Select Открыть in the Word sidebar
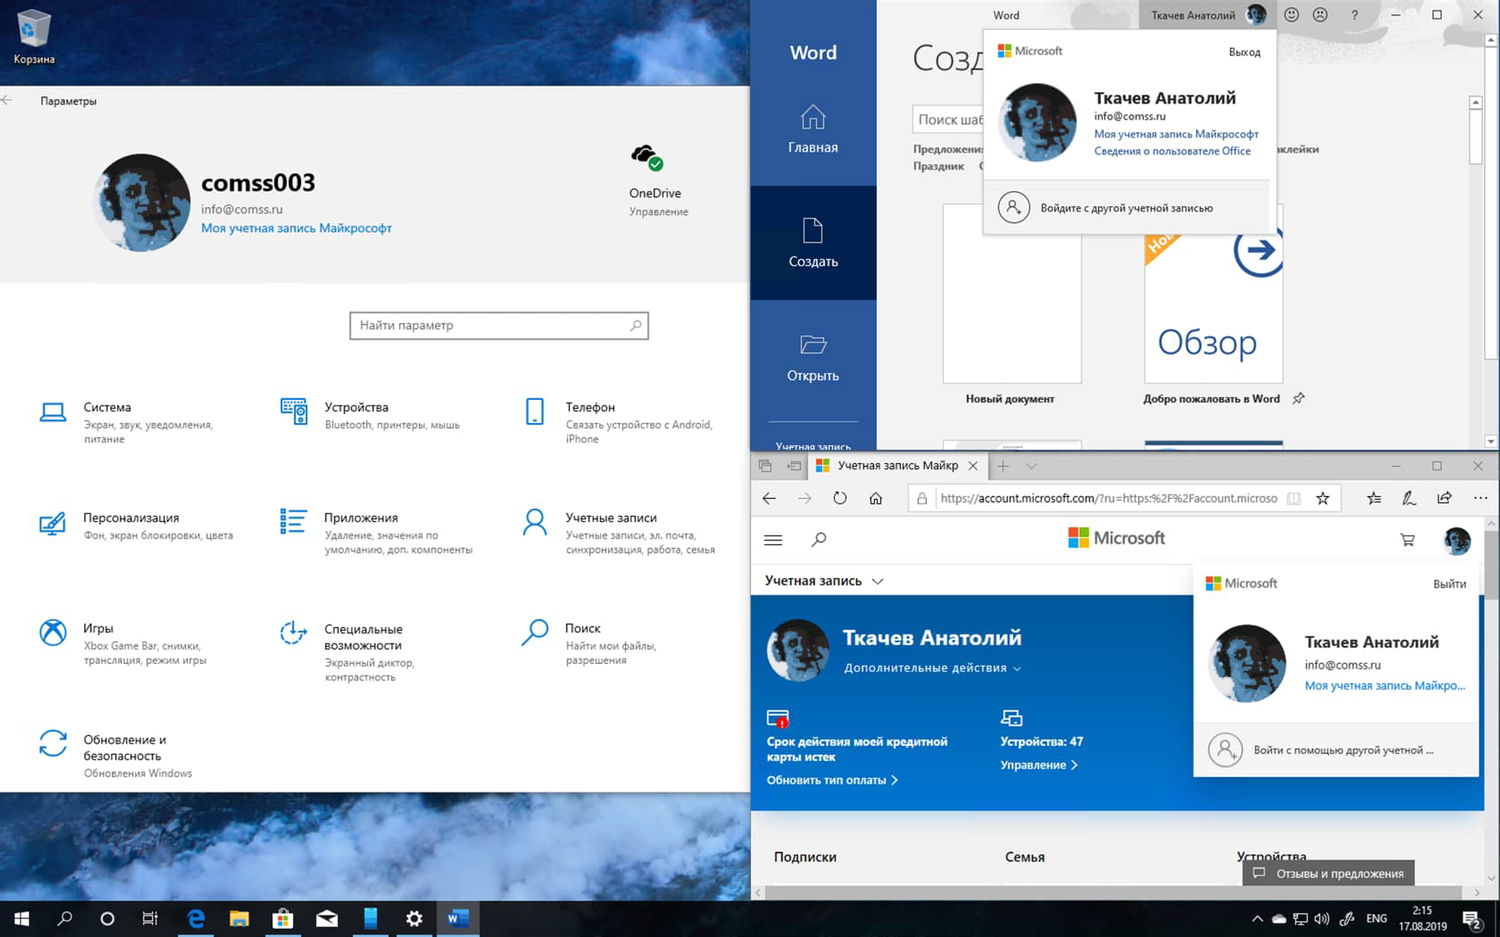 pyautogui.click(x=813, y=358)
